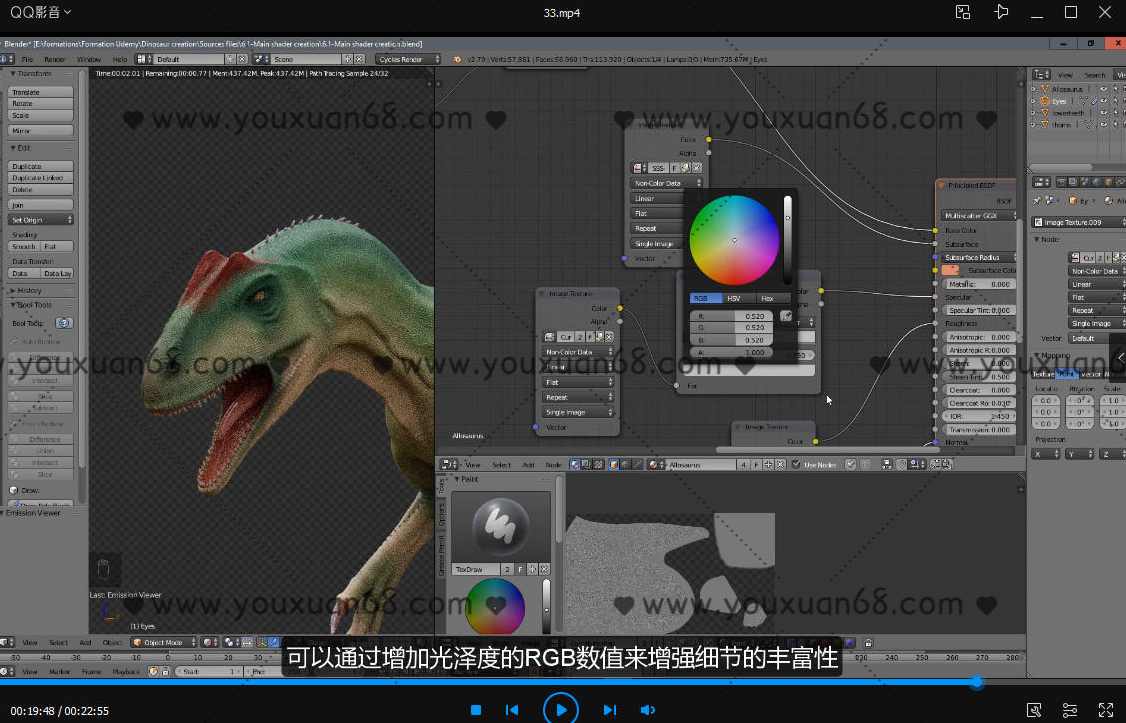Screen dimensions: 1126x723
Task: Click the Allosaurus material name field
Action: click(x=700, y=464)
